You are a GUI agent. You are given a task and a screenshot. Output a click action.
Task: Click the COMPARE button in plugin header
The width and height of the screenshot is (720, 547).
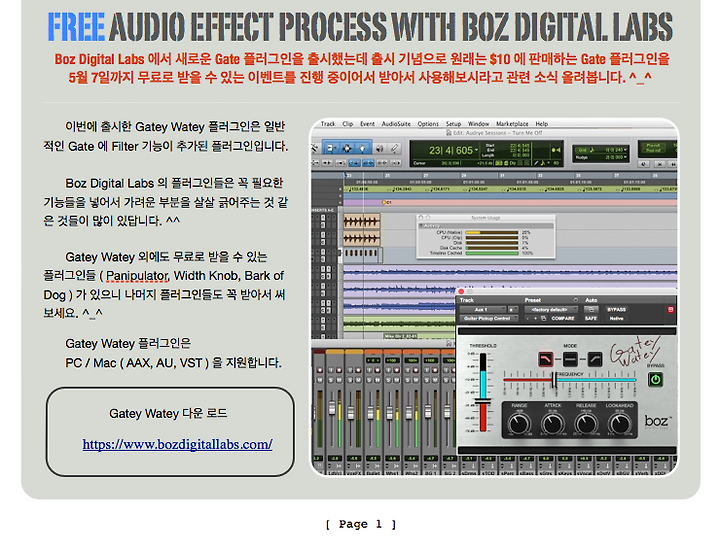pyautogui.click(x=562, y=318)
